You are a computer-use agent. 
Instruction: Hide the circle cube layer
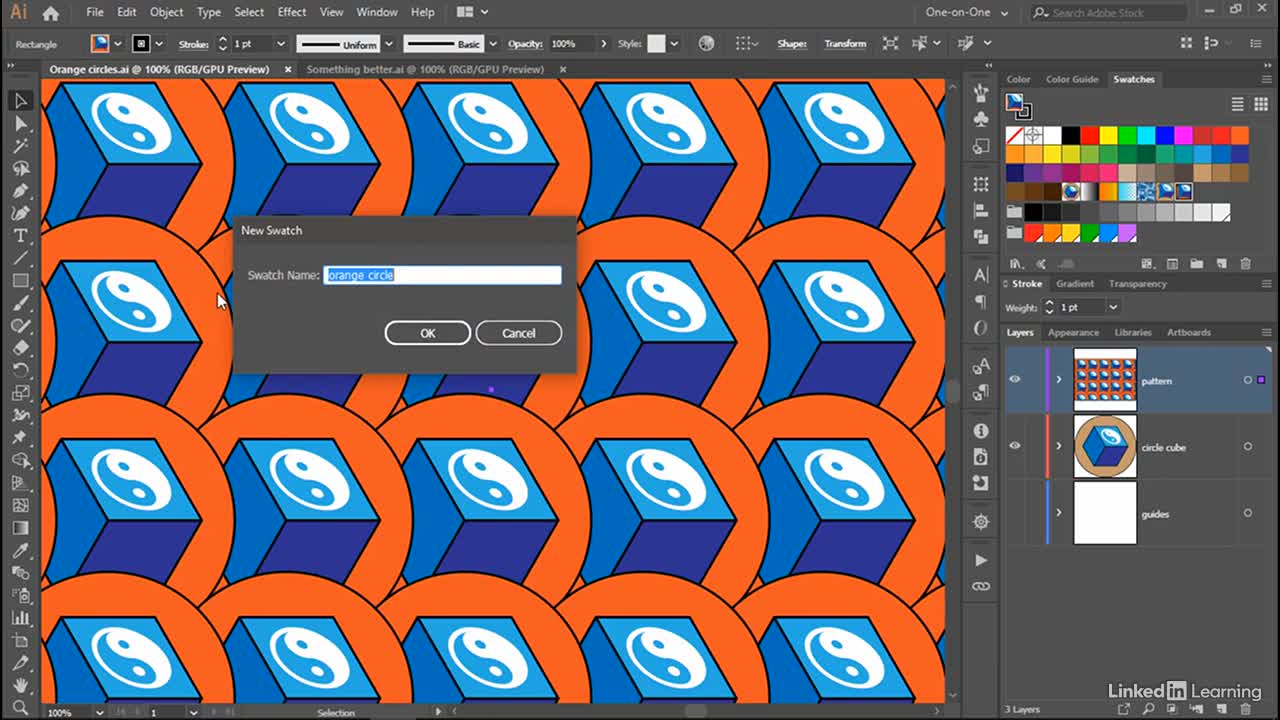[1015, 446]
